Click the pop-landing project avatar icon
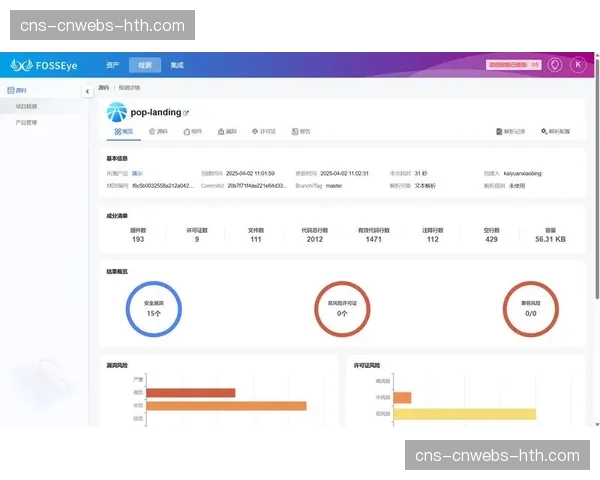The width and height of the screenshot is (600, 480). [117, 111]
